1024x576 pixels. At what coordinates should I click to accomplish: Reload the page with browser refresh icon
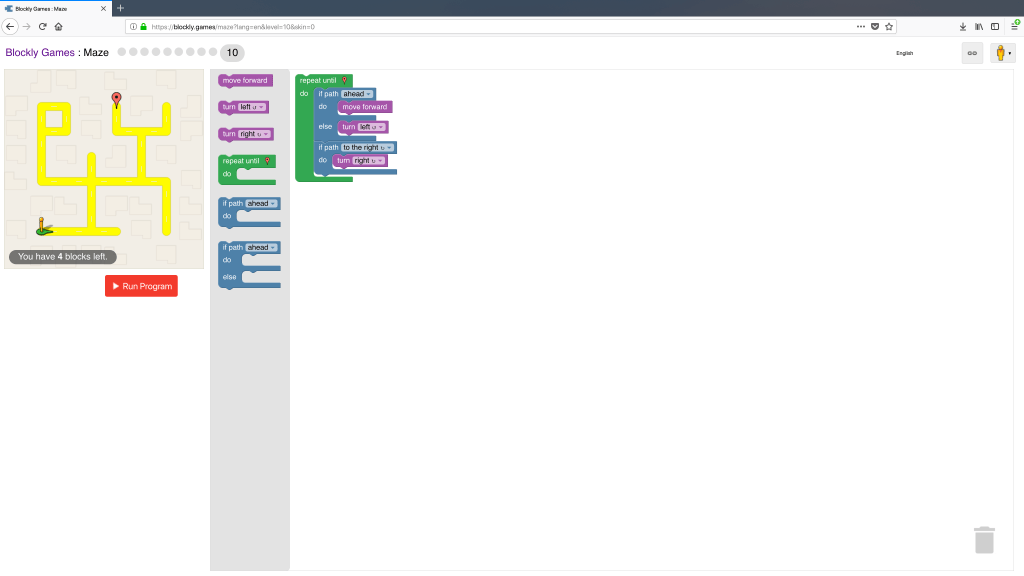point(42,26)
